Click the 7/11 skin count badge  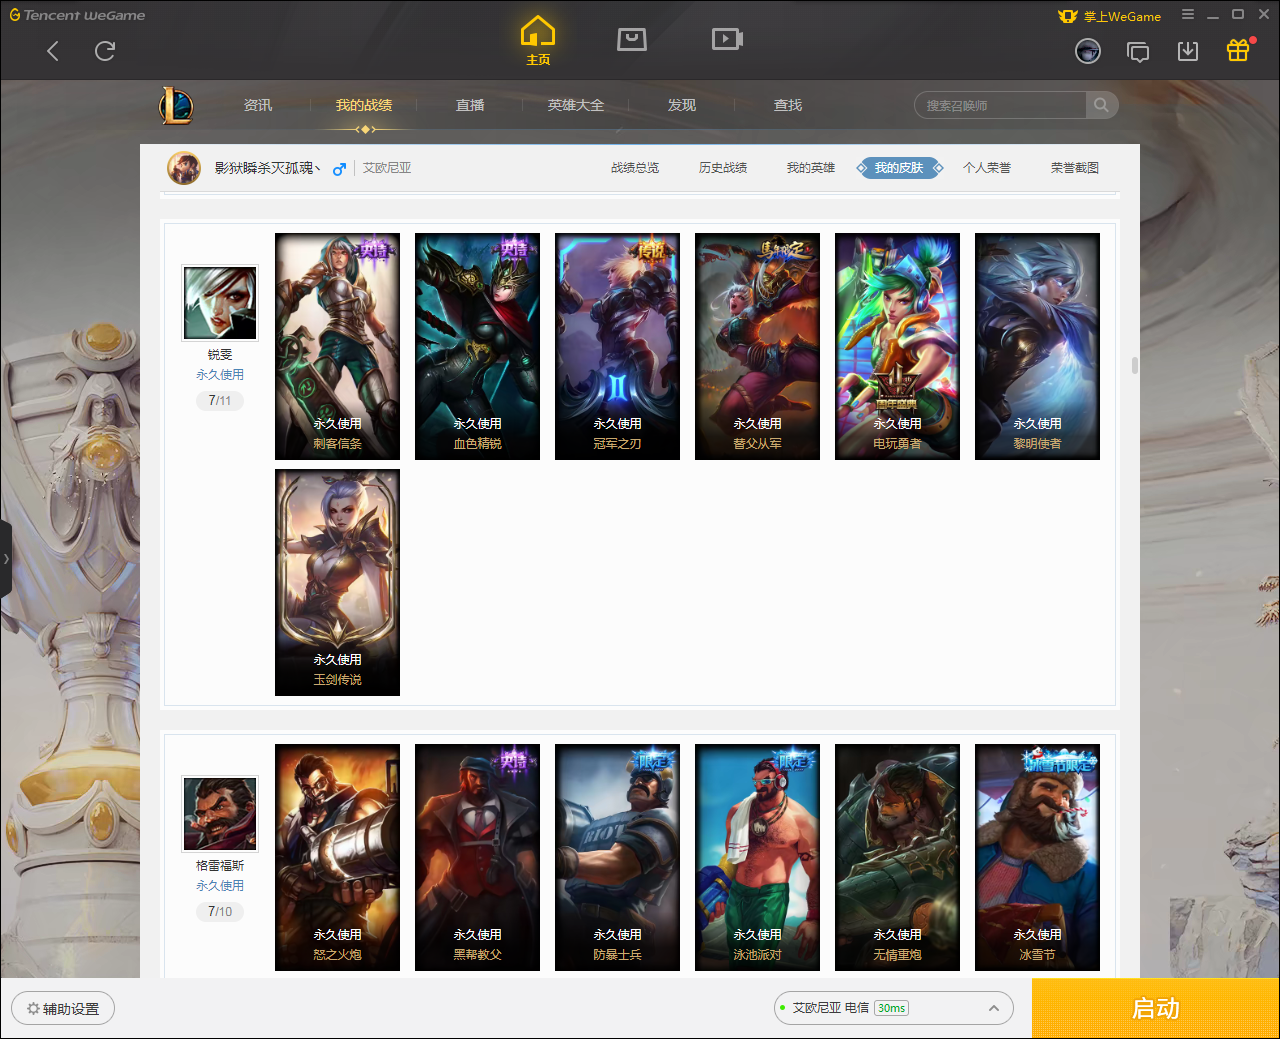[220, 400]
